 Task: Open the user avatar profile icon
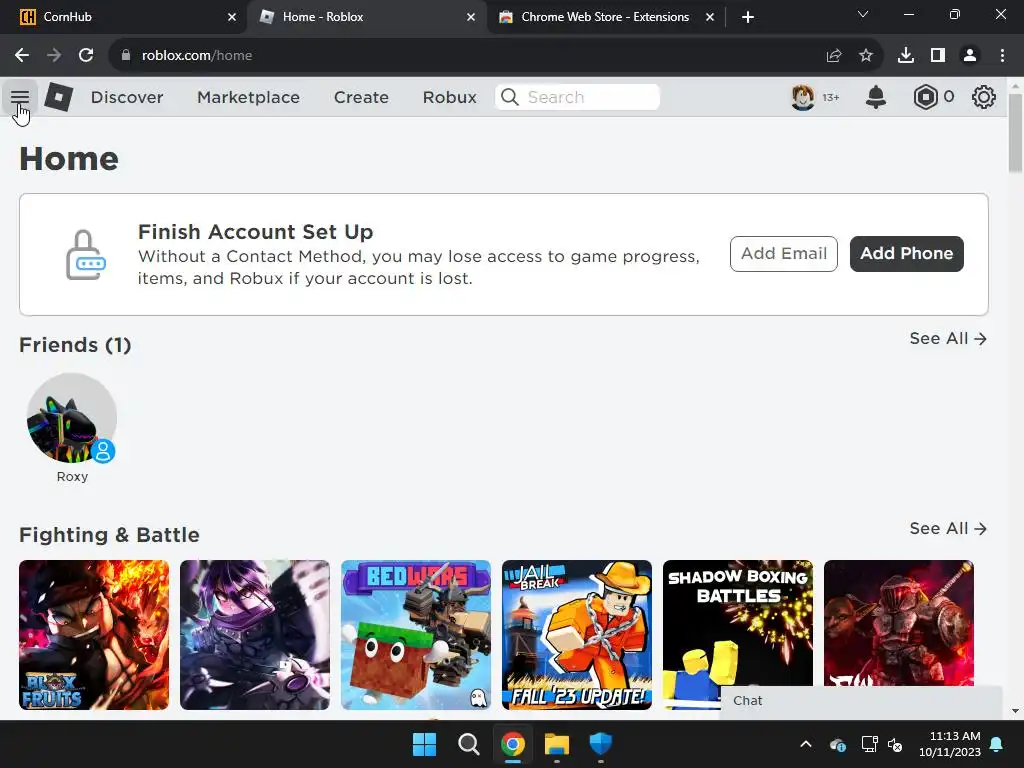[803, 97]
